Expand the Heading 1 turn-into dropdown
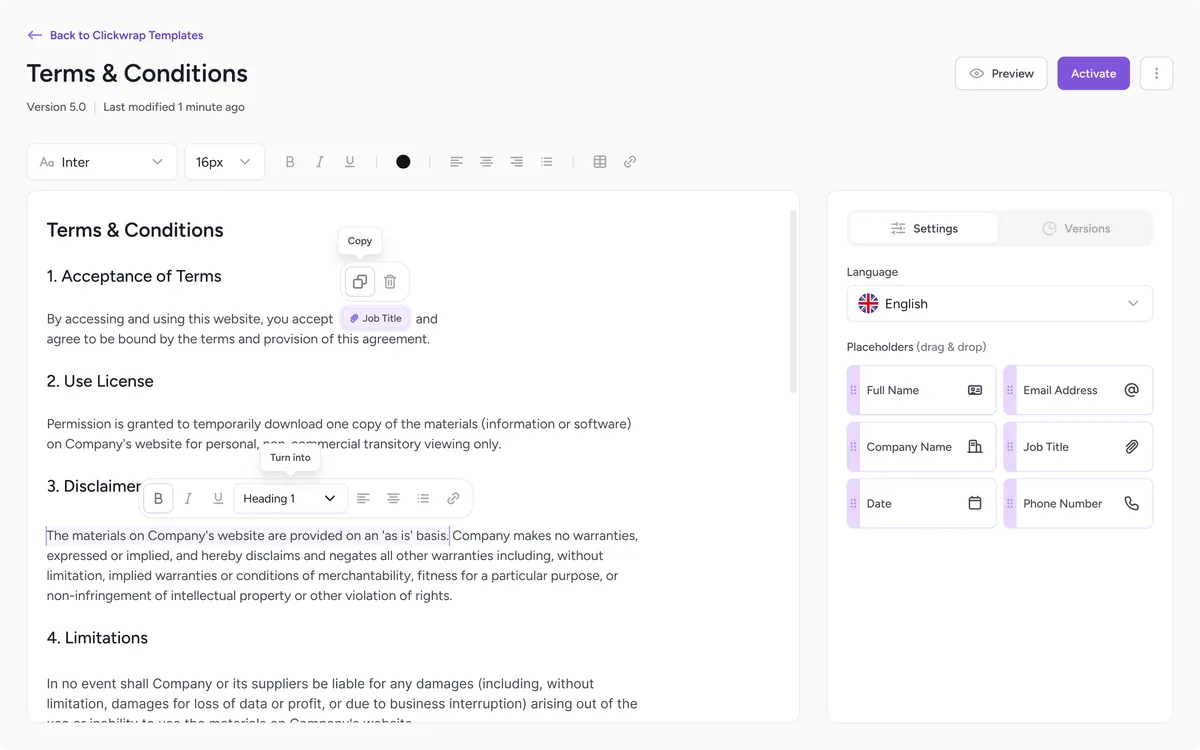Viewport: 1200px width, 750px height. coord(290,498)
